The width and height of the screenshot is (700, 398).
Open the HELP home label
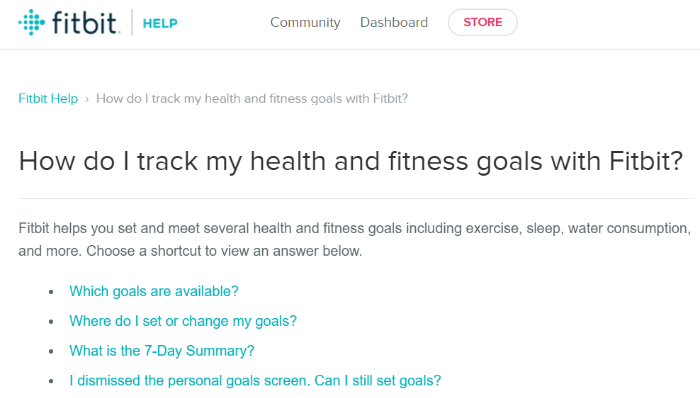[160, 23]
